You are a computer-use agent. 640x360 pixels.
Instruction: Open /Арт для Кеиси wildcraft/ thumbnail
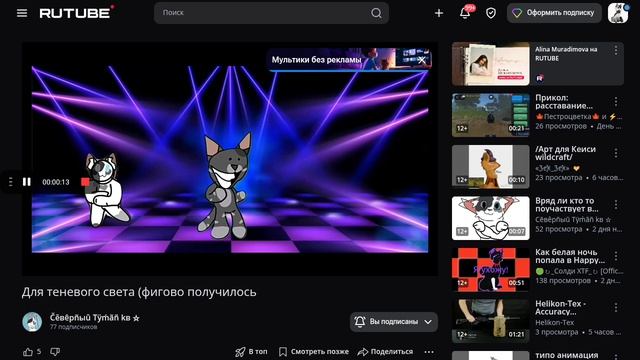click(491, 167)
